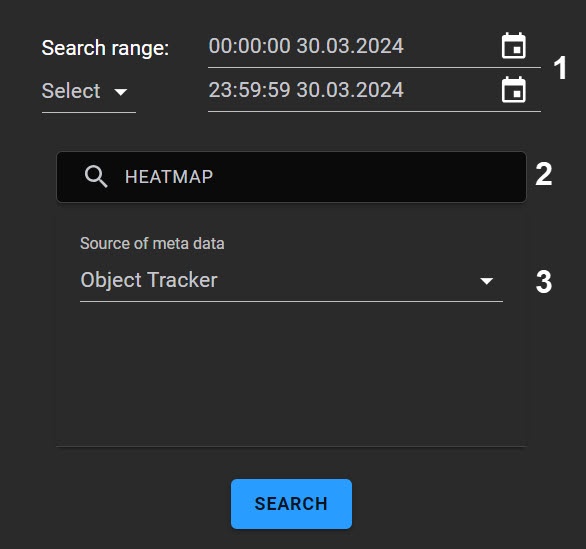
Task: Click number 3 annotation beside Object Tracker
Action: pos(544,282)
